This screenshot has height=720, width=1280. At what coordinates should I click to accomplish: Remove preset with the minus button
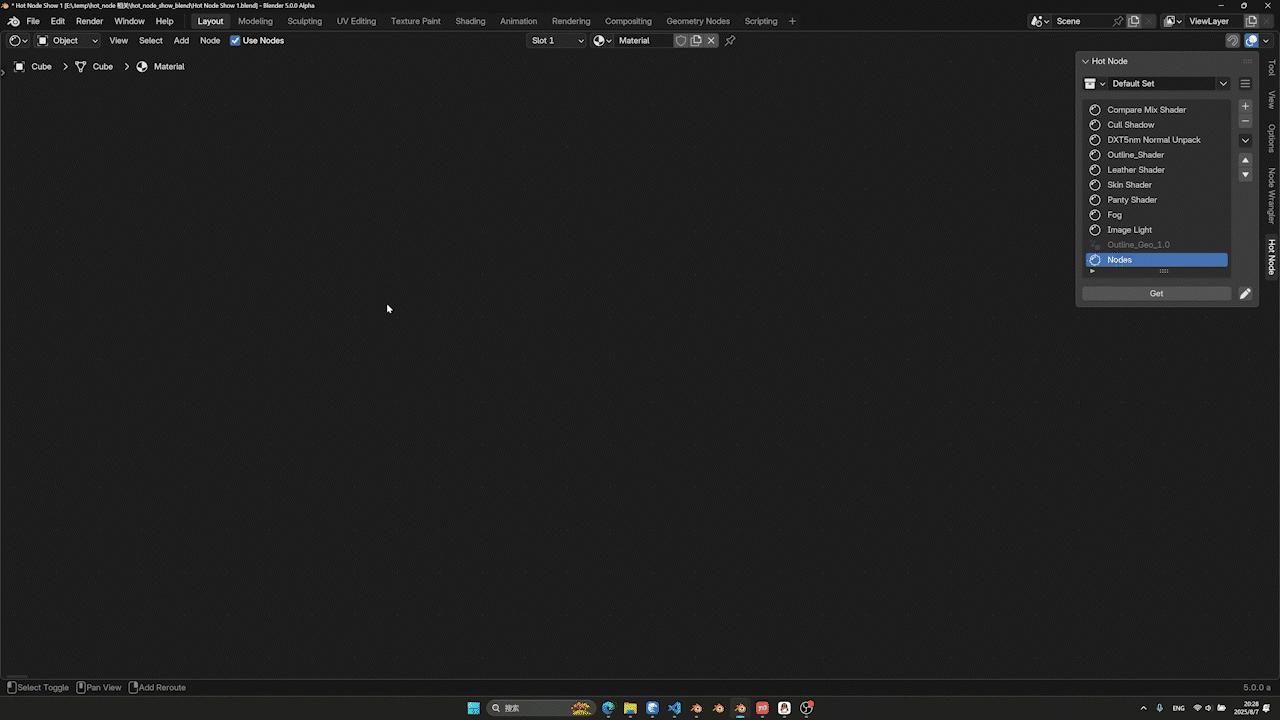tap(1245, 121)
